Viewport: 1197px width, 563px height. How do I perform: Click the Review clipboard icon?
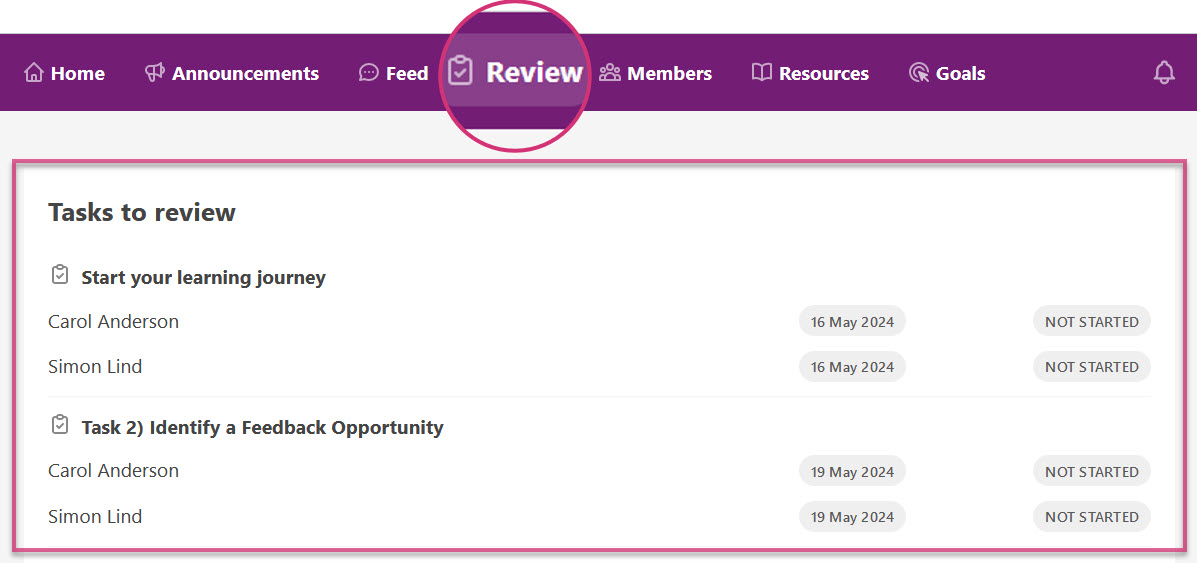(460, 71)
